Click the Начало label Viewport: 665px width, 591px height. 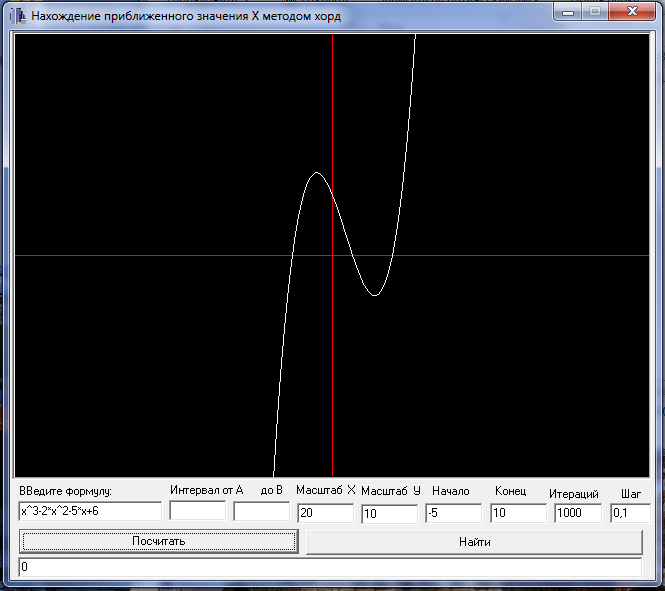[x=450, y=491]
